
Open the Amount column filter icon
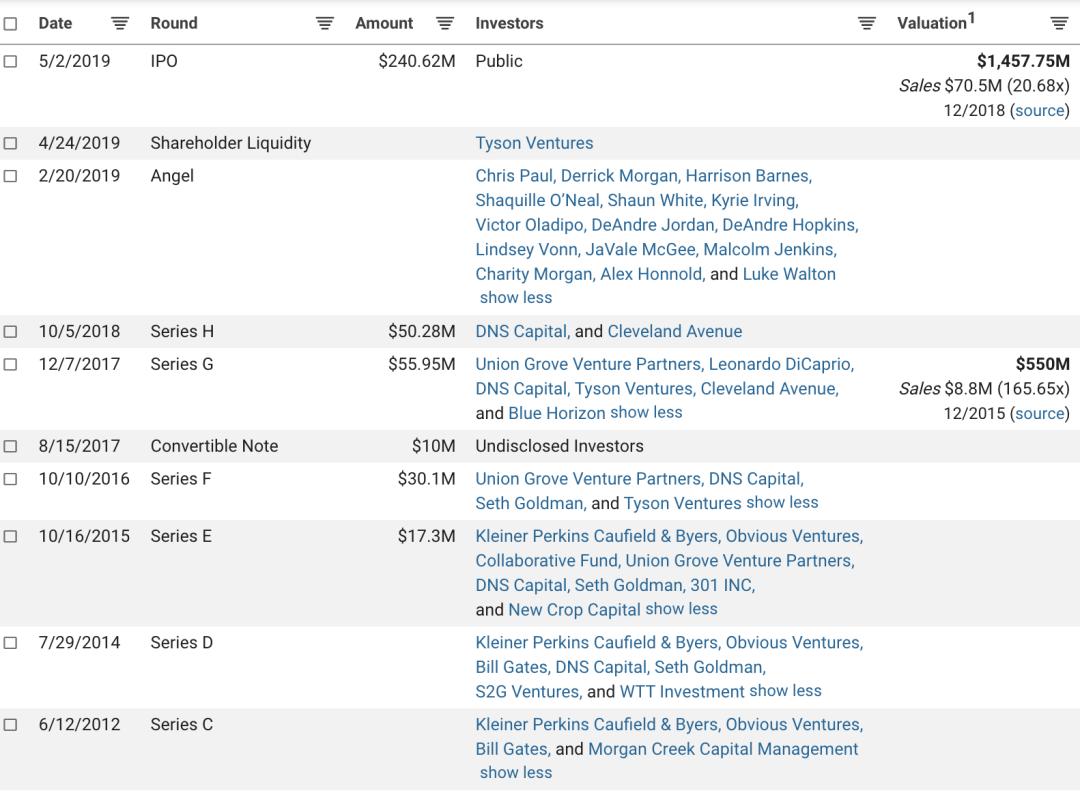(x=445, y=23)
